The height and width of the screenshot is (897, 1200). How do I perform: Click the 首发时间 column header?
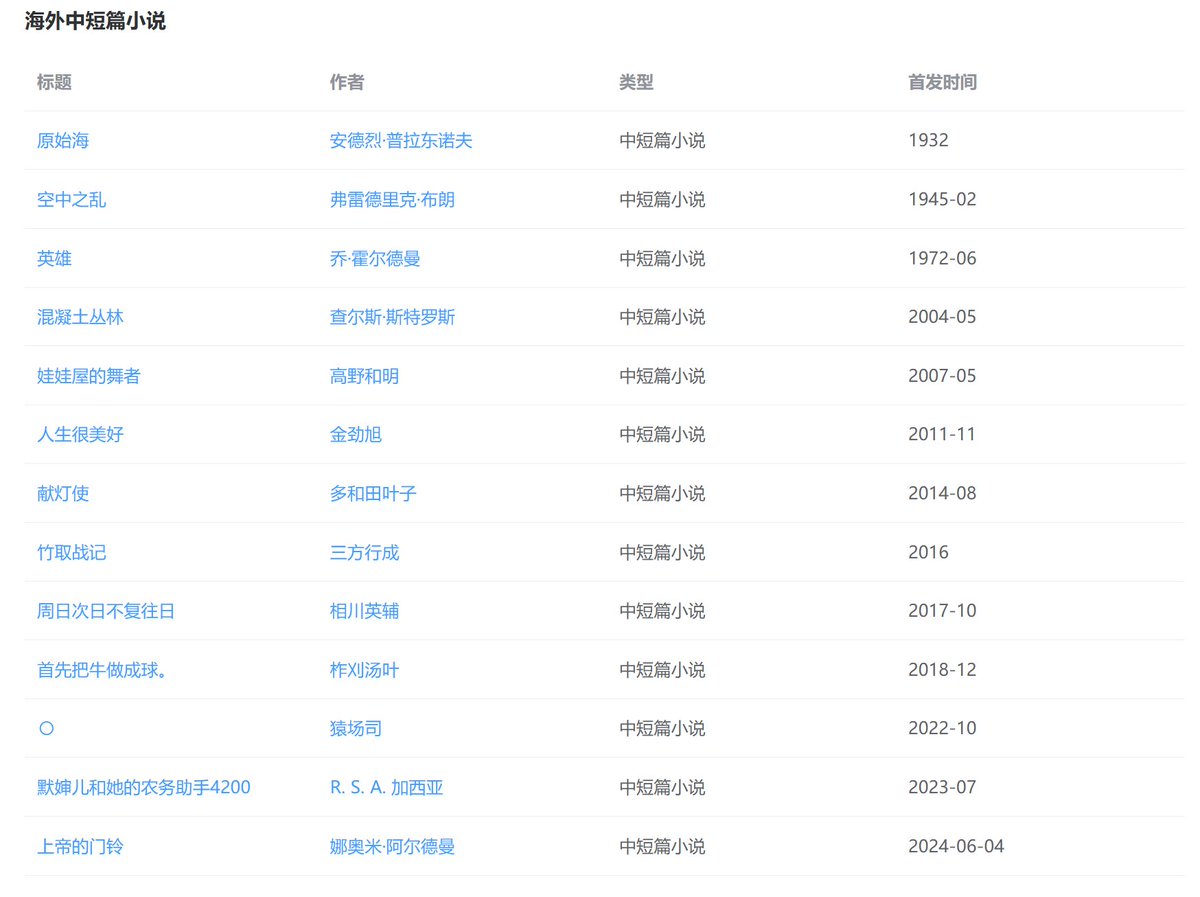coord(942,83)
